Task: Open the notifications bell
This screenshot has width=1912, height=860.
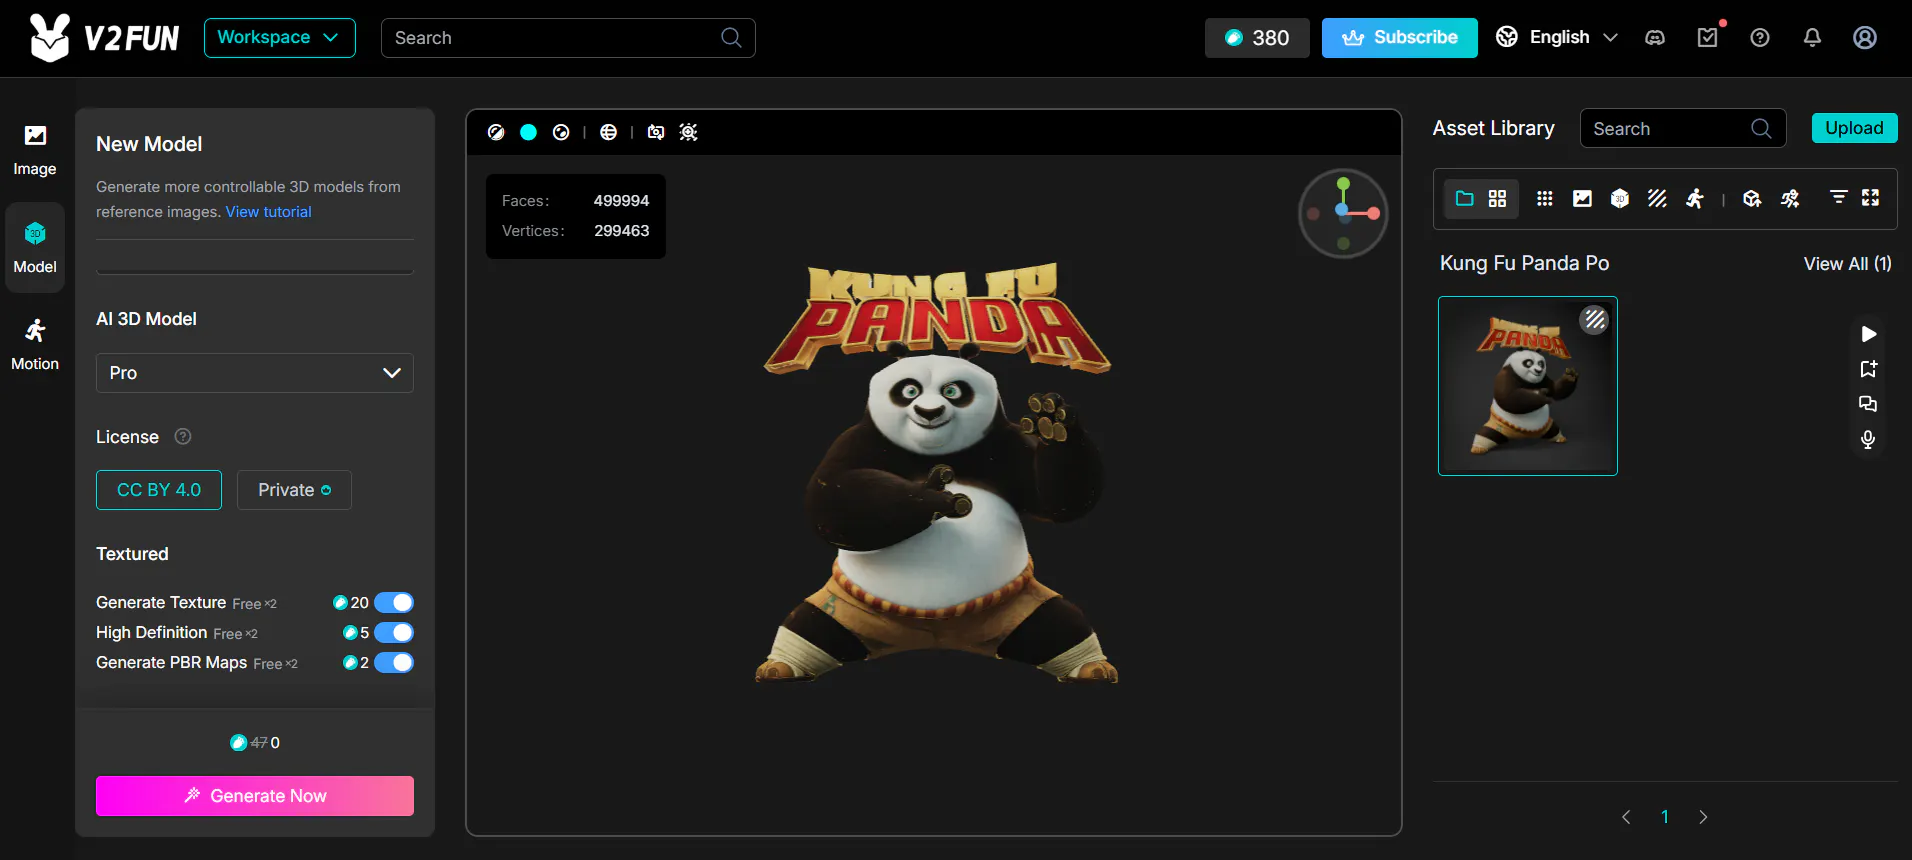Action: pos(1812,38)
